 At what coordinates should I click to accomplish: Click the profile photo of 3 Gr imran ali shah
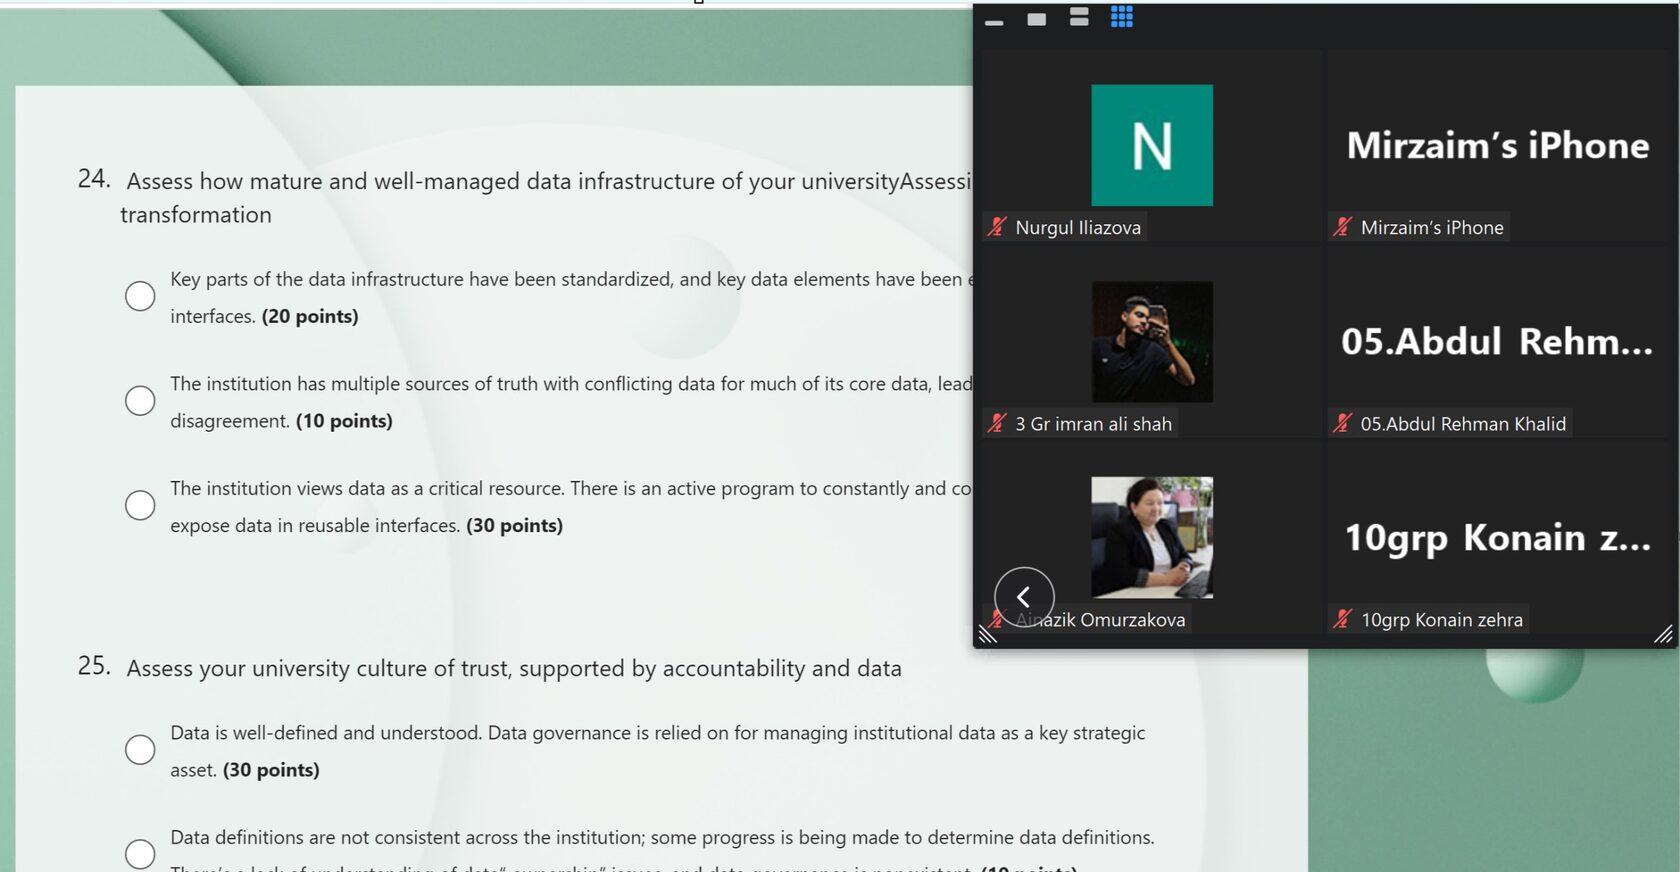[1152, 342]
